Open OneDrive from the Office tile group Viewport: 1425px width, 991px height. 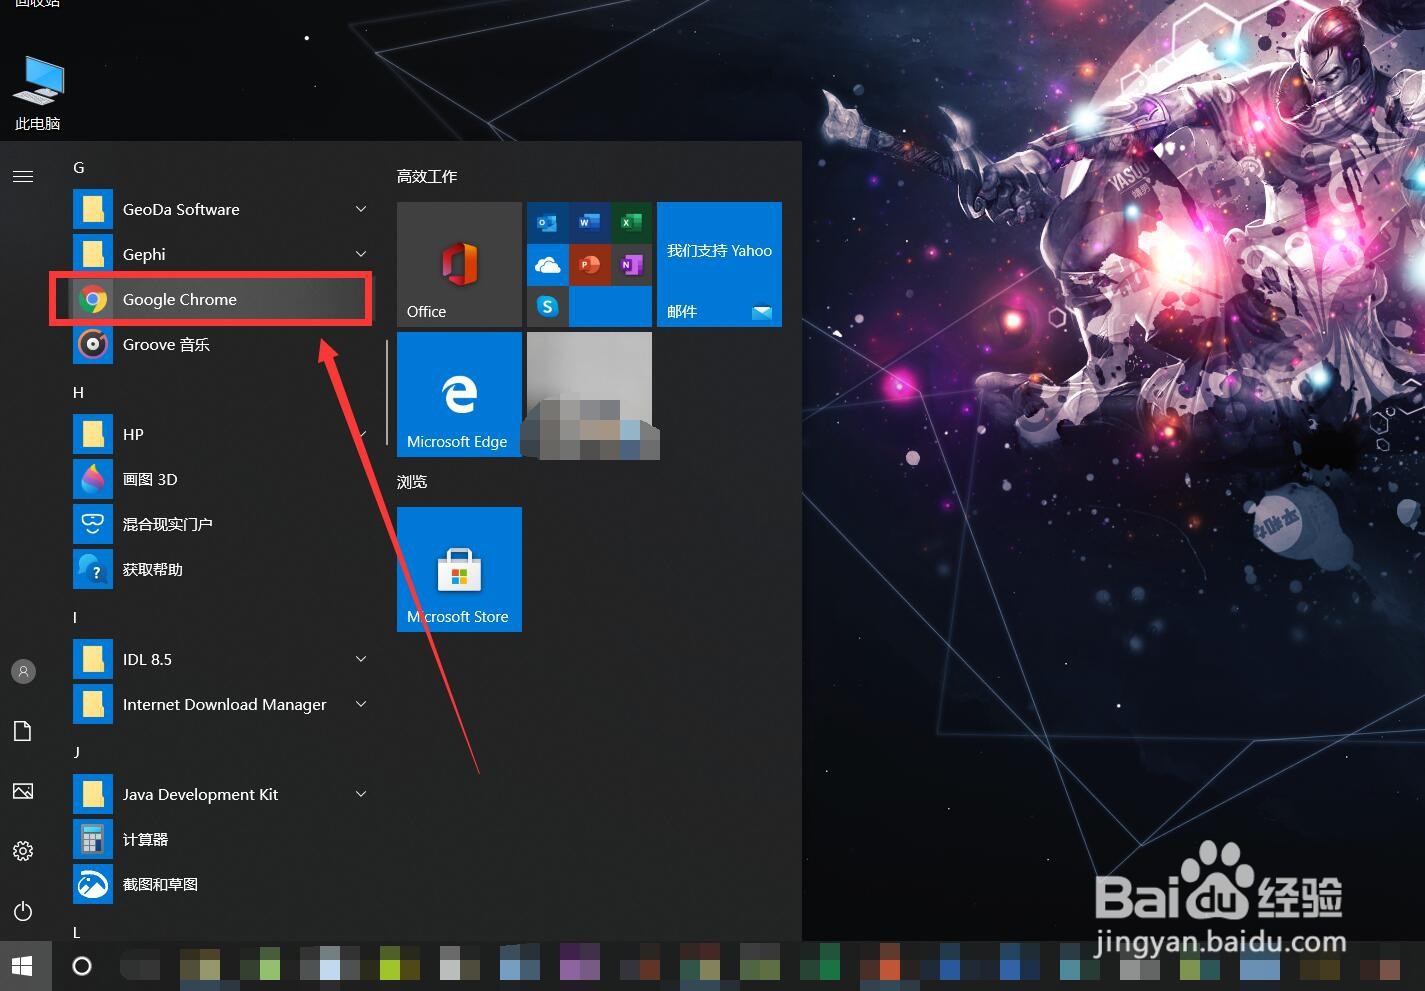pyautogui.click(x=547, y=264)
